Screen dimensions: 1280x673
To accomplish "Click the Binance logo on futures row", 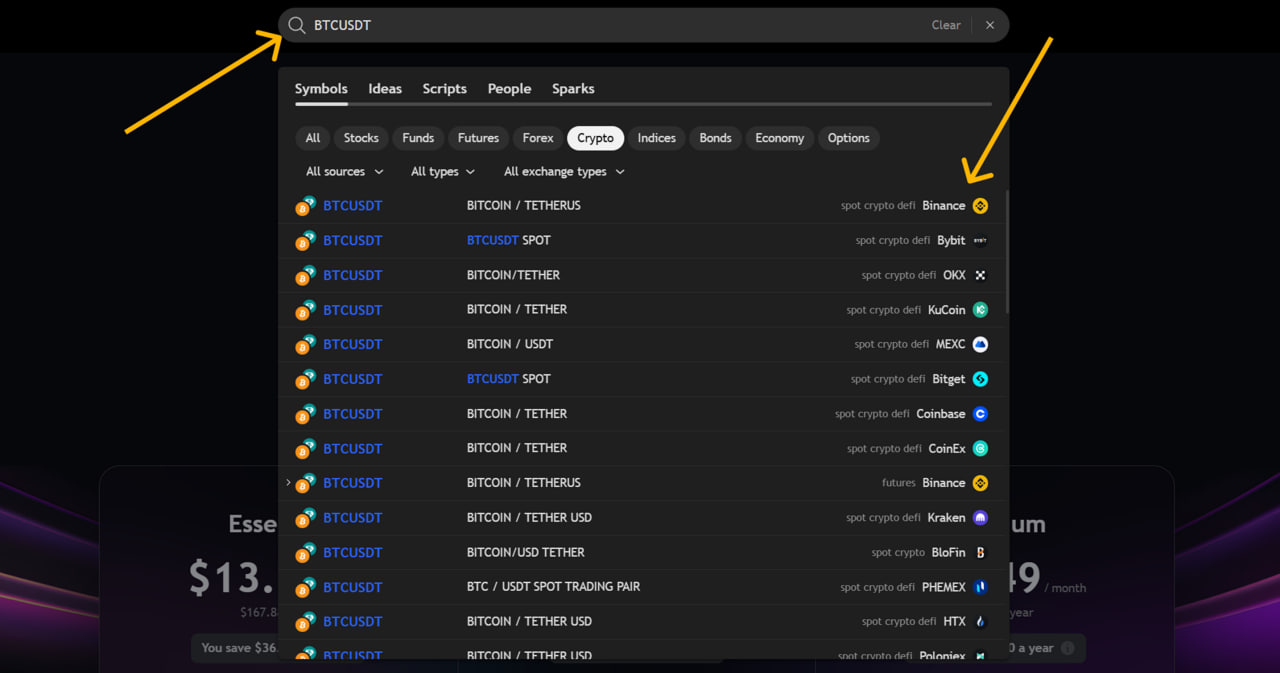I will 980,483.
